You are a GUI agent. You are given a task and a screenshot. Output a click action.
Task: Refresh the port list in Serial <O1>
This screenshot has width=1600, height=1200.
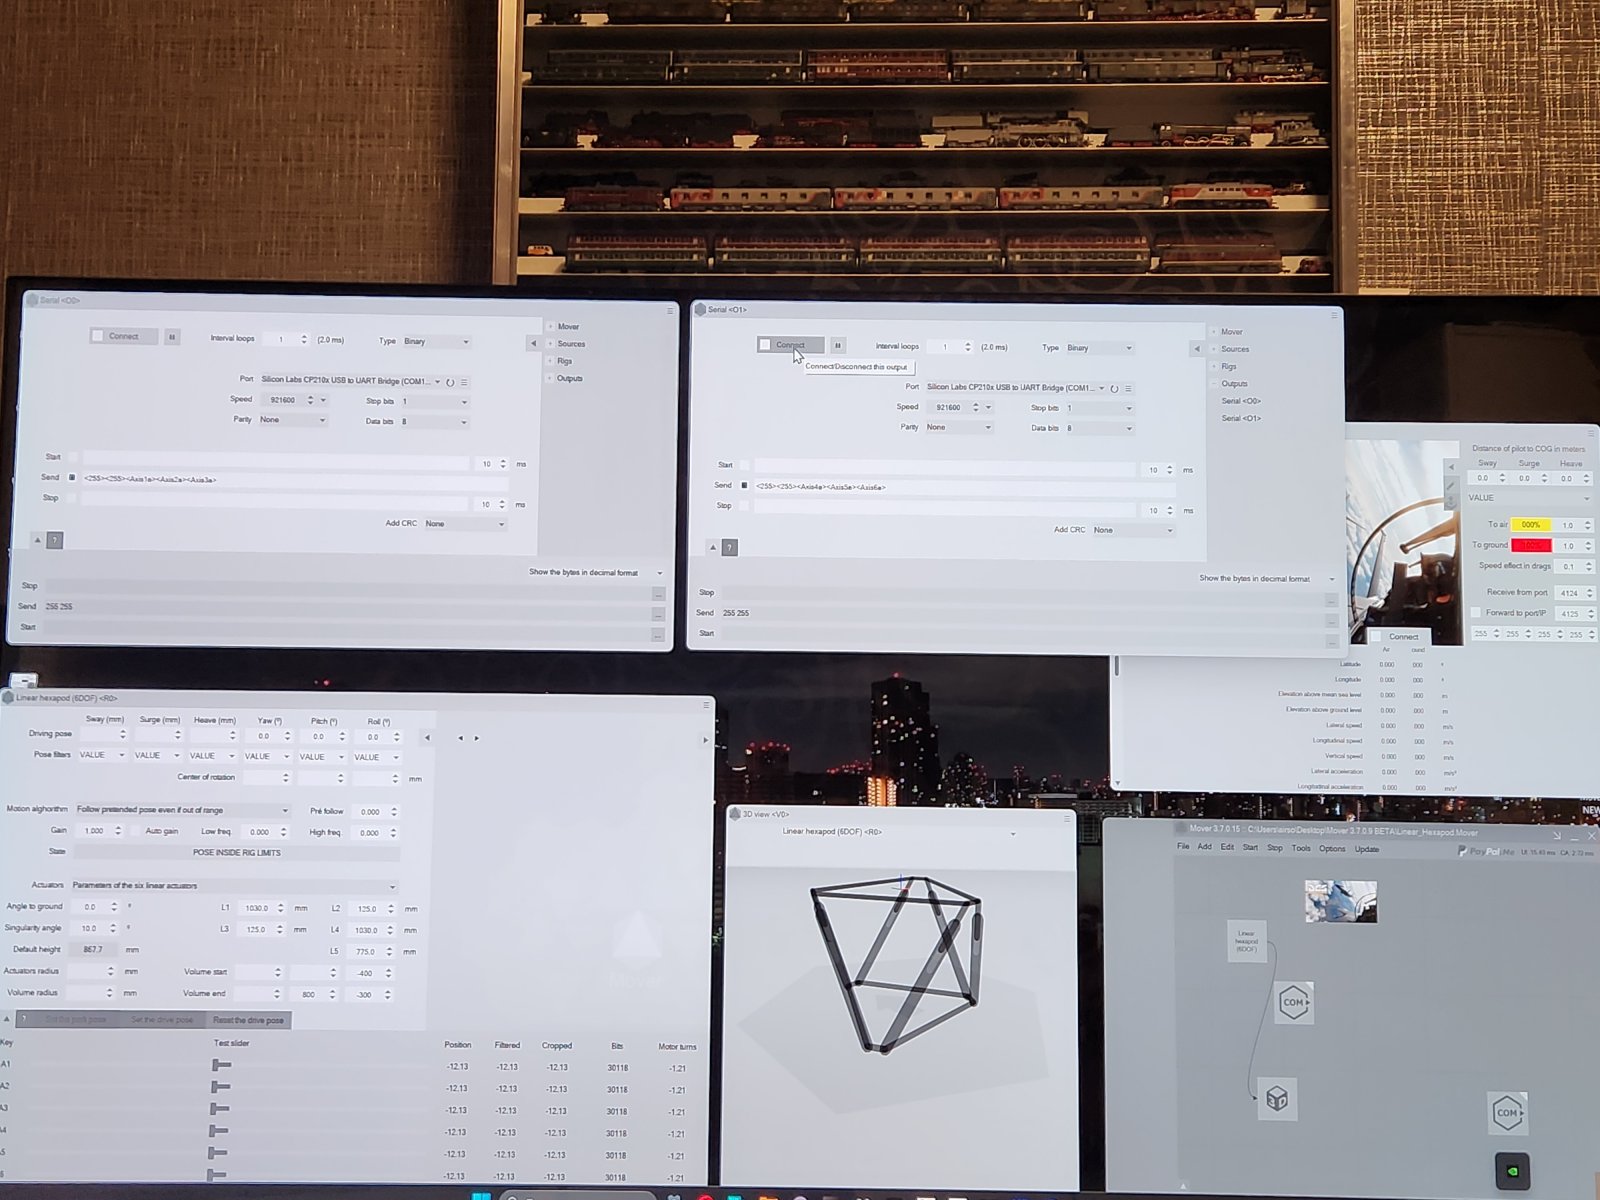coord(1115,388)
